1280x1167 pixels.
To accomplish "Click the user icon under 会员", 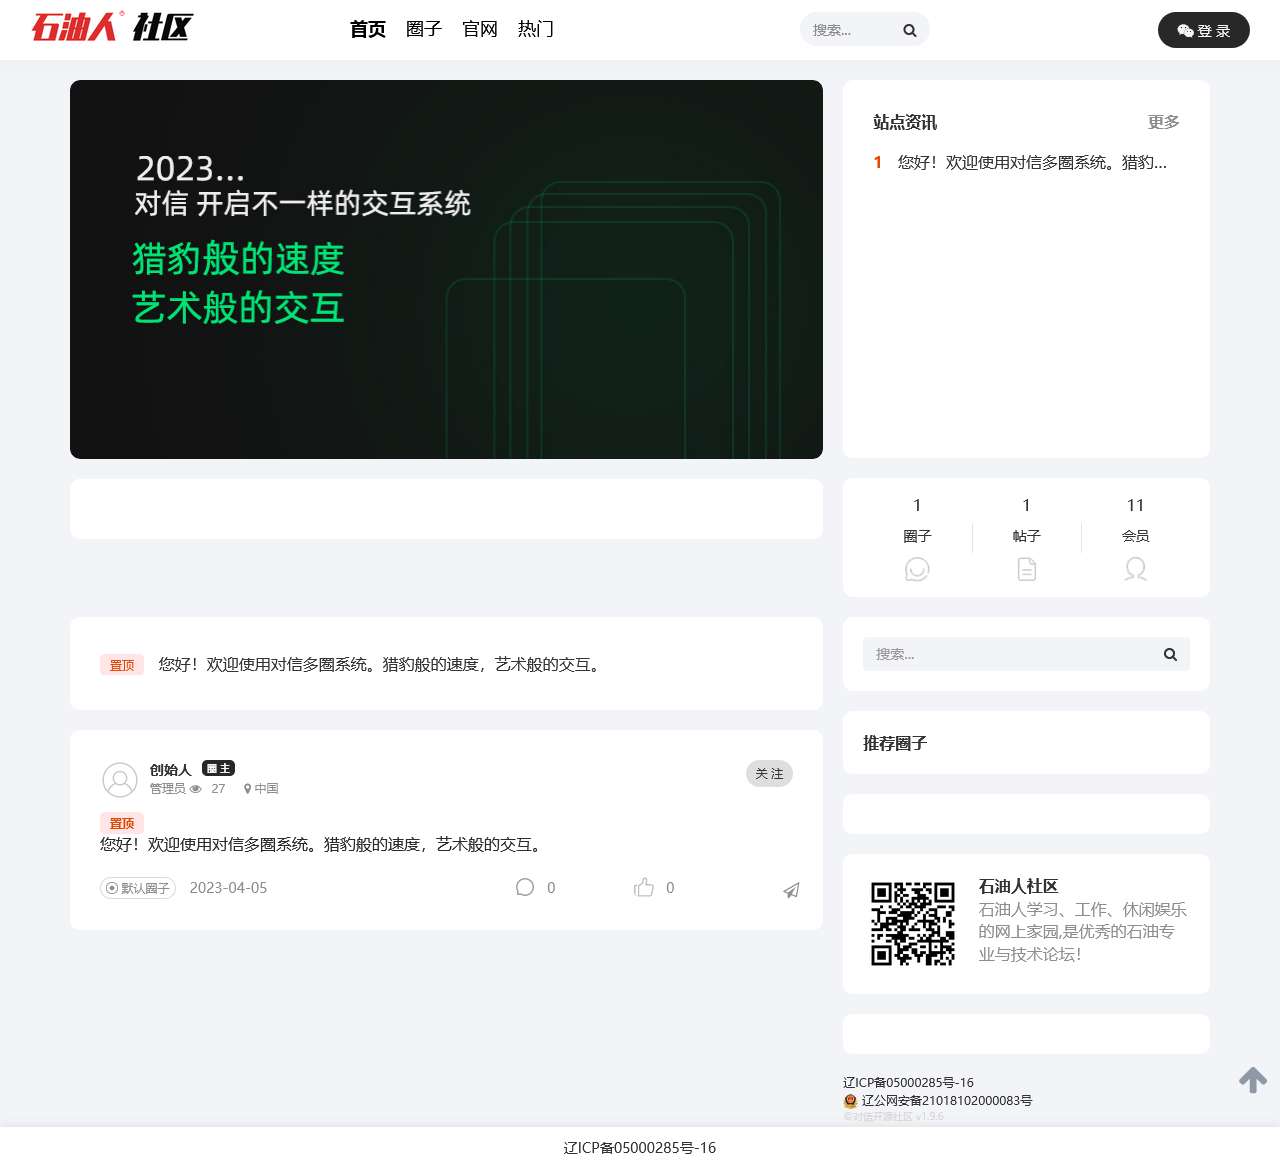I will click(1136, 569).
